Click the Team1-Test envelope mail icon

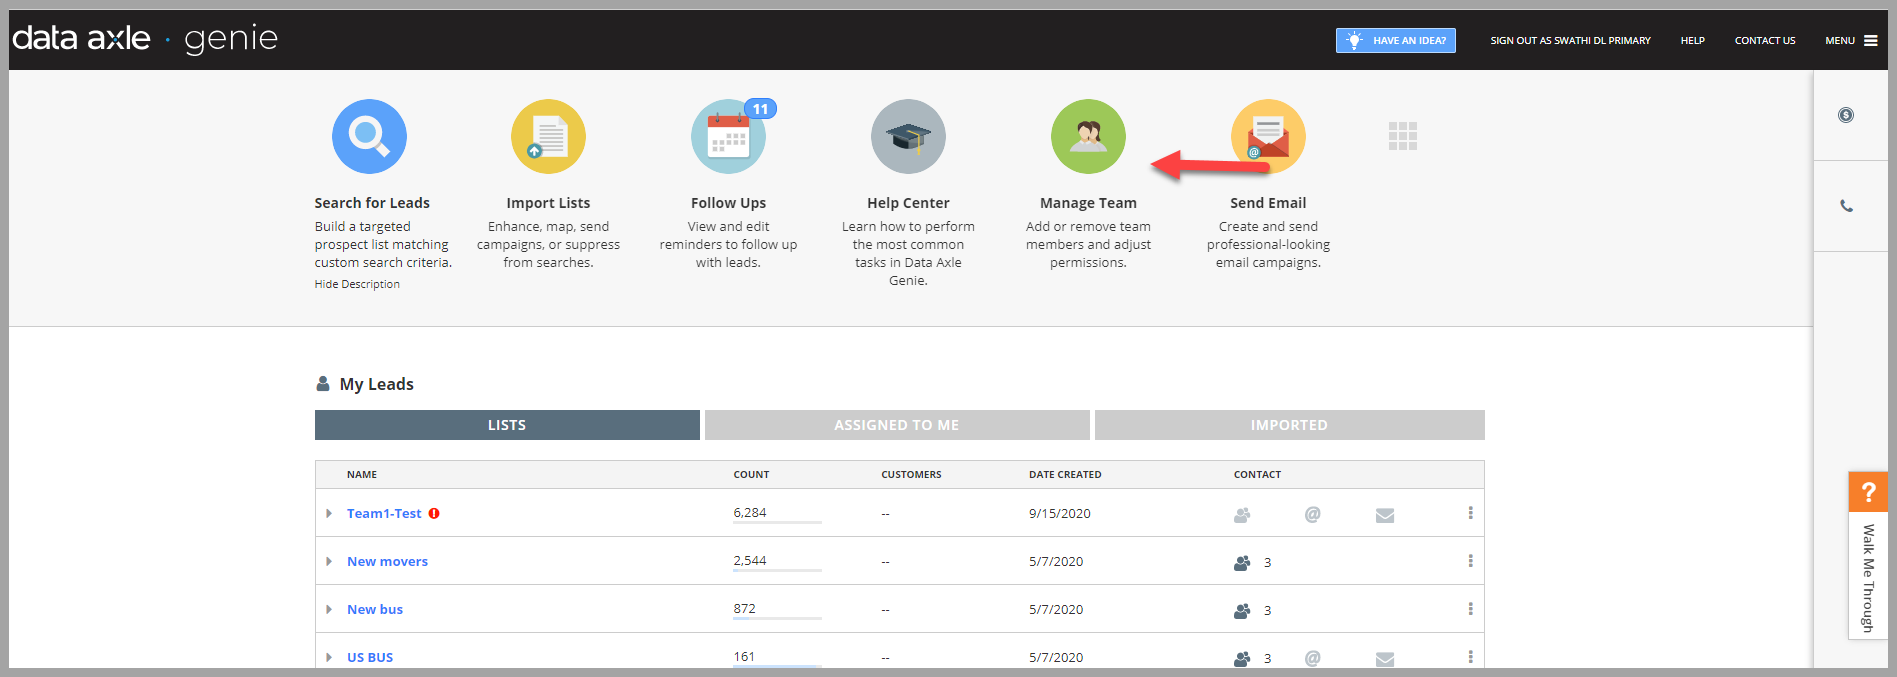pyautogui.click(x=1385, y=515)
